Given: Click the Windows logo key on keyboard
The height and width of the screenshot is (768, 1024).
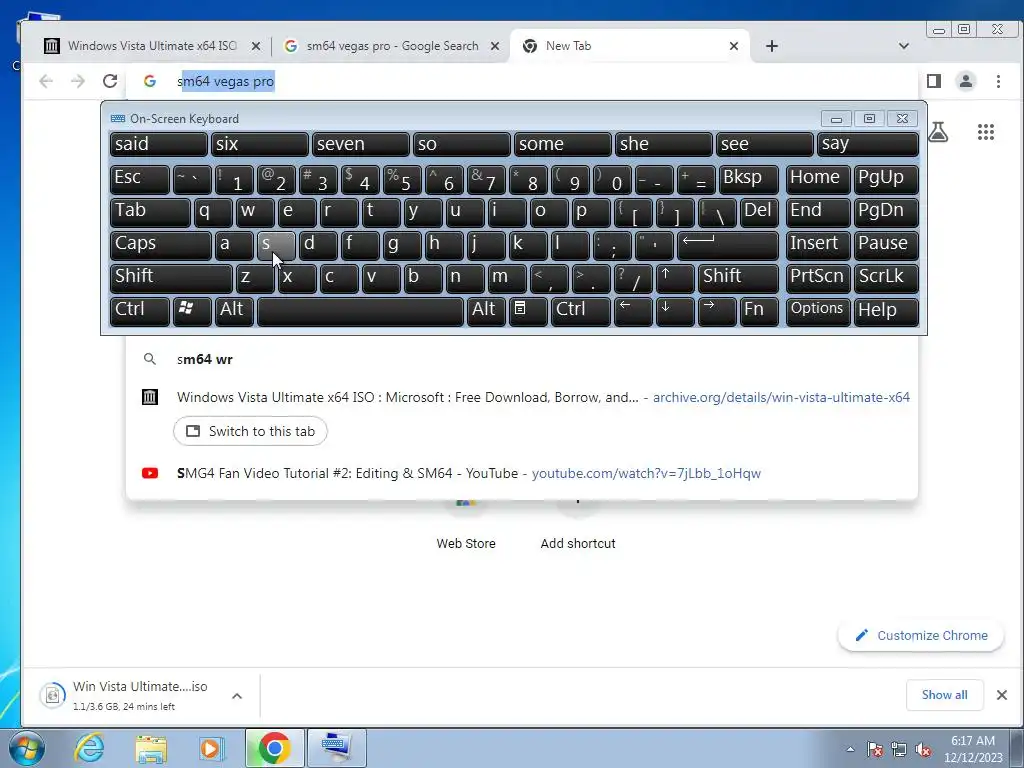Looking at the screenshot, I should tap(192, 311).
